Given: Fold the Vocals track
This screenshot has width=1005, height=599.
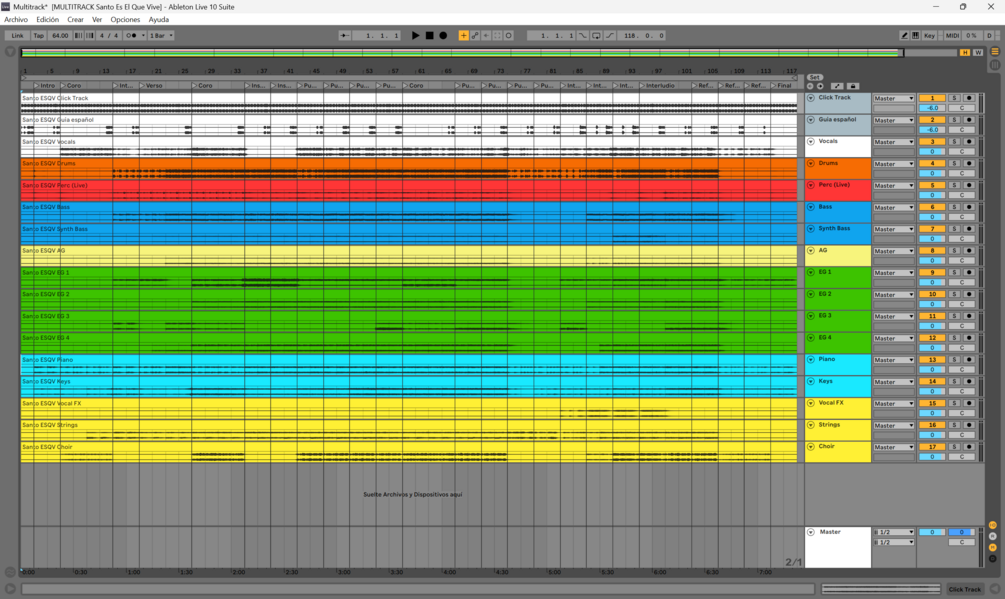Looking at the screenshot, I should point(811,142).
